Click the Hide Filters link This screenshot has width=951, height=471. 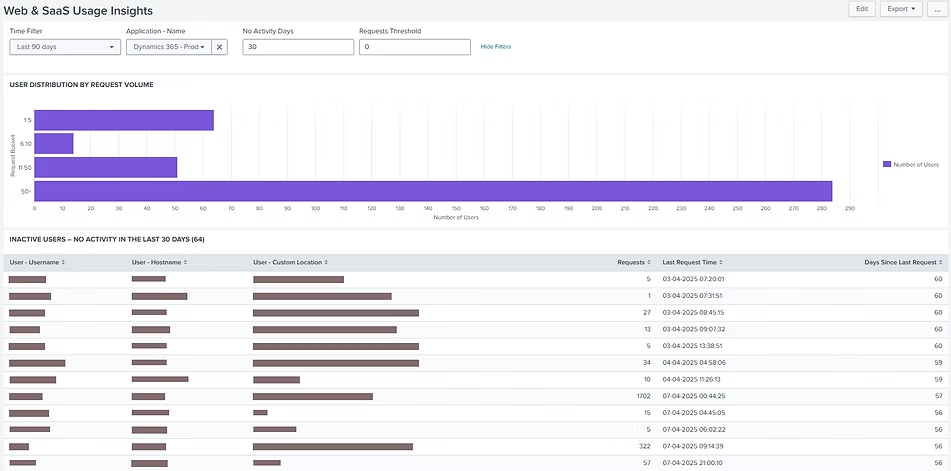pyautogui.click(x=495, y=47)
